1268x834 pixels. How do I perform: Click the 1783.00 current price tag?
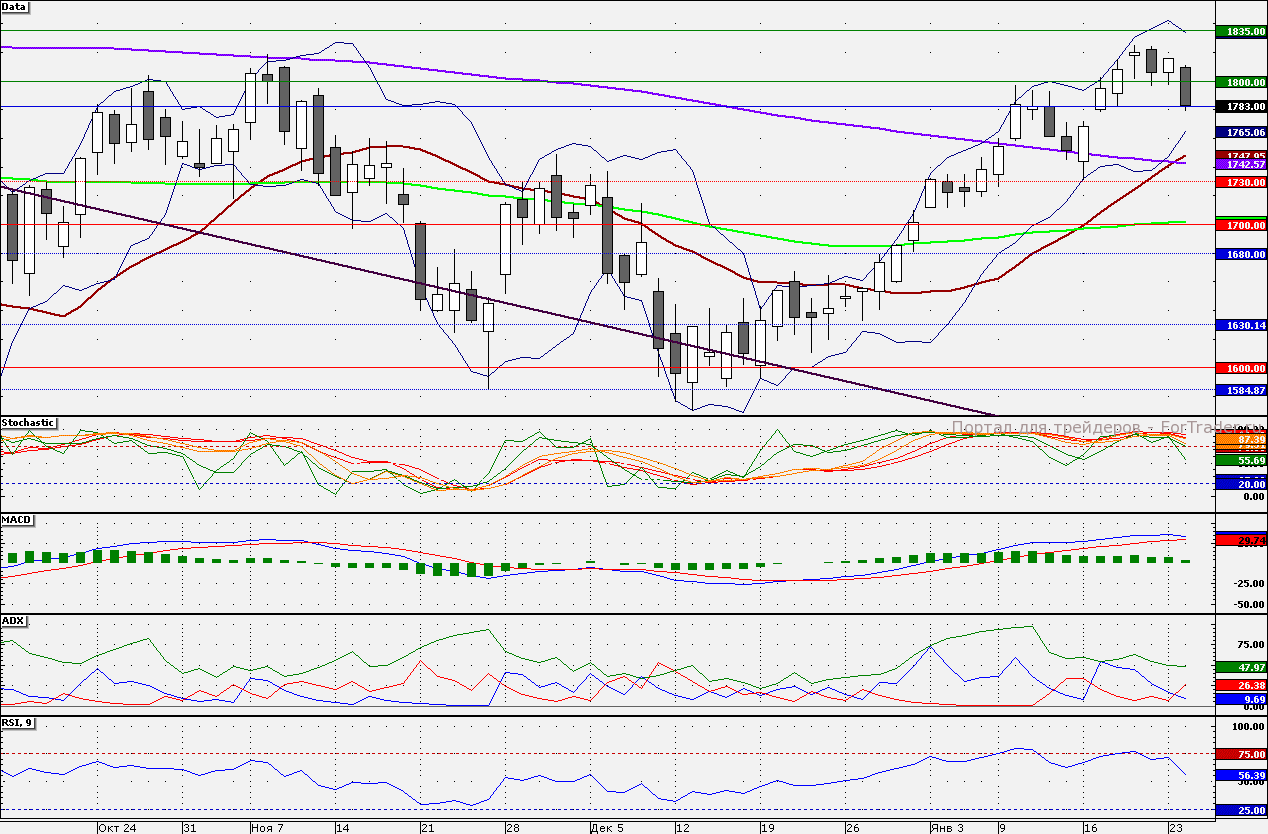(x=1241, y=106)
